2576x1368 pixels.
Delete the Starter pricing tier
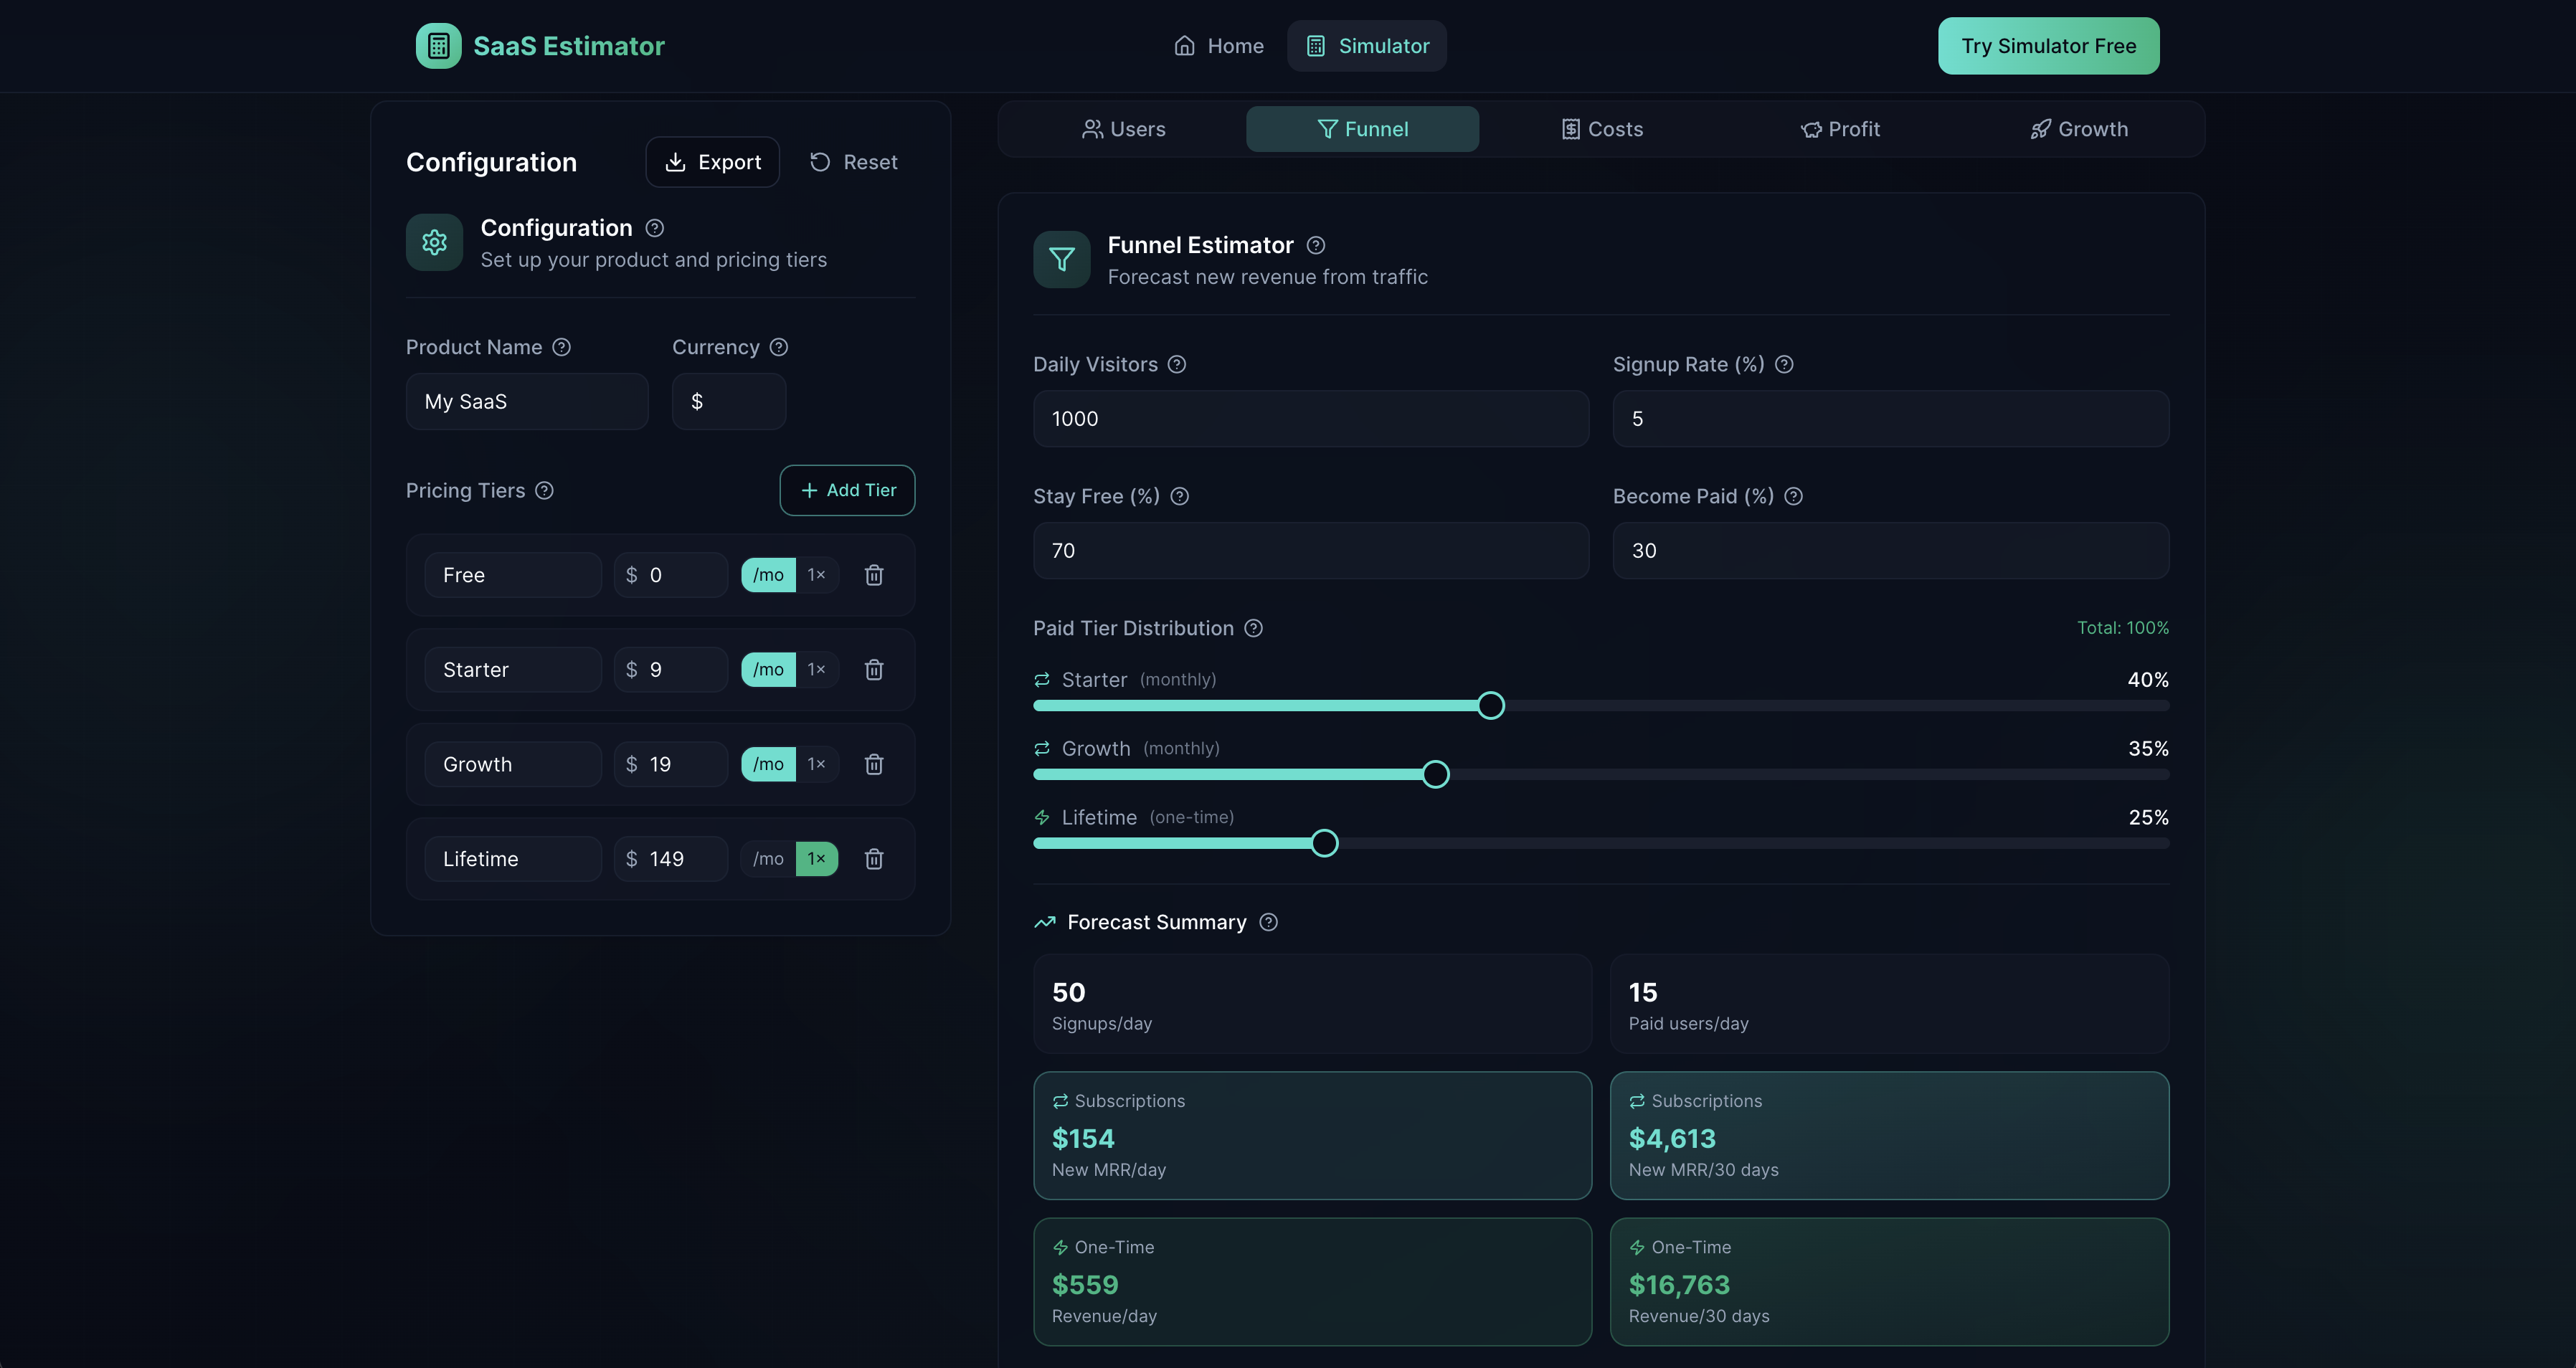874,669
